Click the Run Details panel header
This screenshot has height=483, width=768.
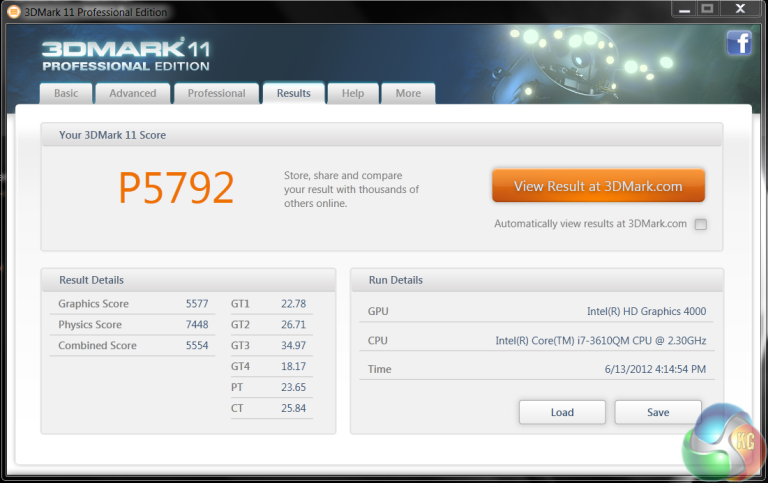click(537, 280)
